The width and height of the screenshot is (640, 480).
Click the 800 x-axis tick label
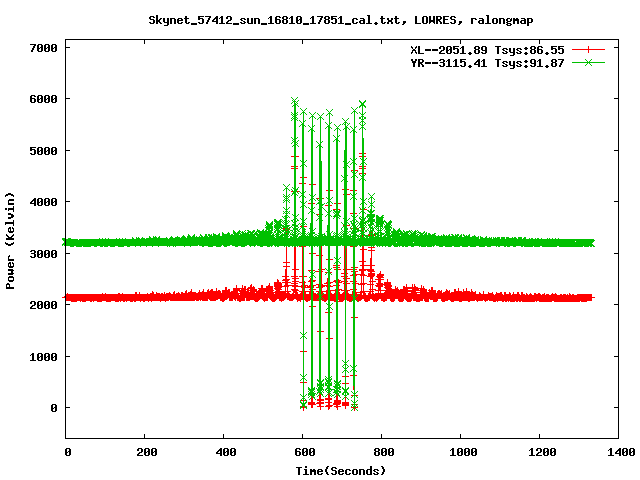click(x=384, y=452)
